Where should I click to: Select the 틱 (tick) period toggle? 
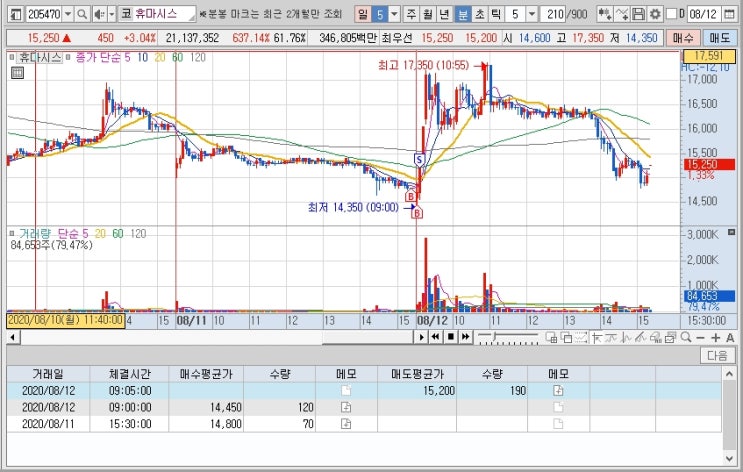pos(496,14)
